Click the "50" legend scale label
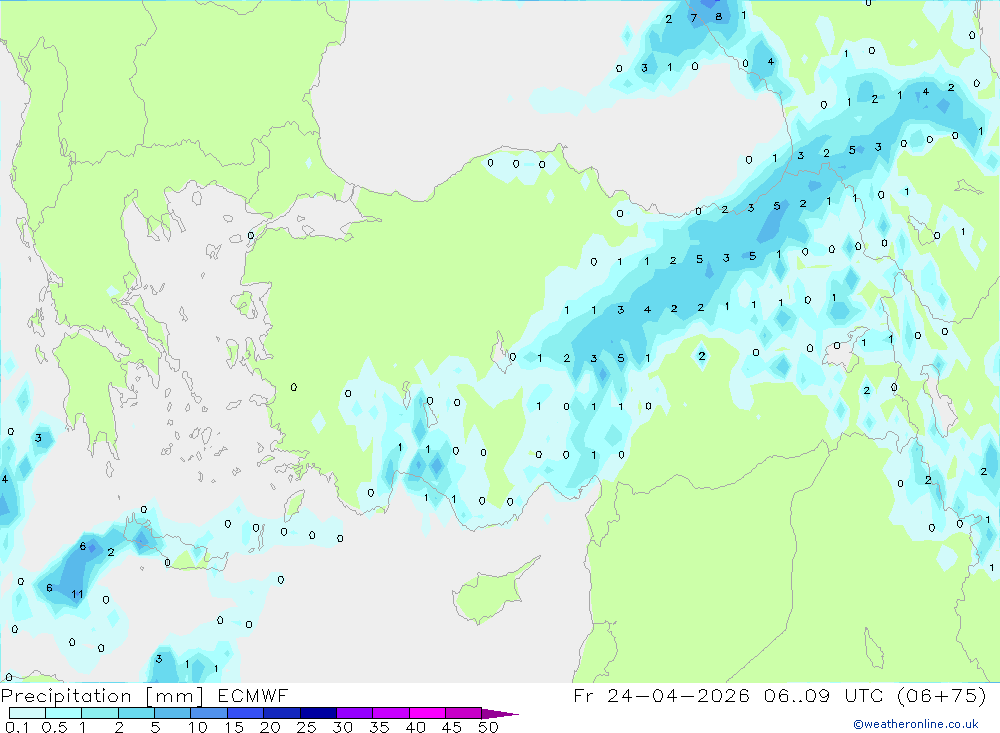The width and height of the screenshot is (1000, 733). [x=488, y=727]
